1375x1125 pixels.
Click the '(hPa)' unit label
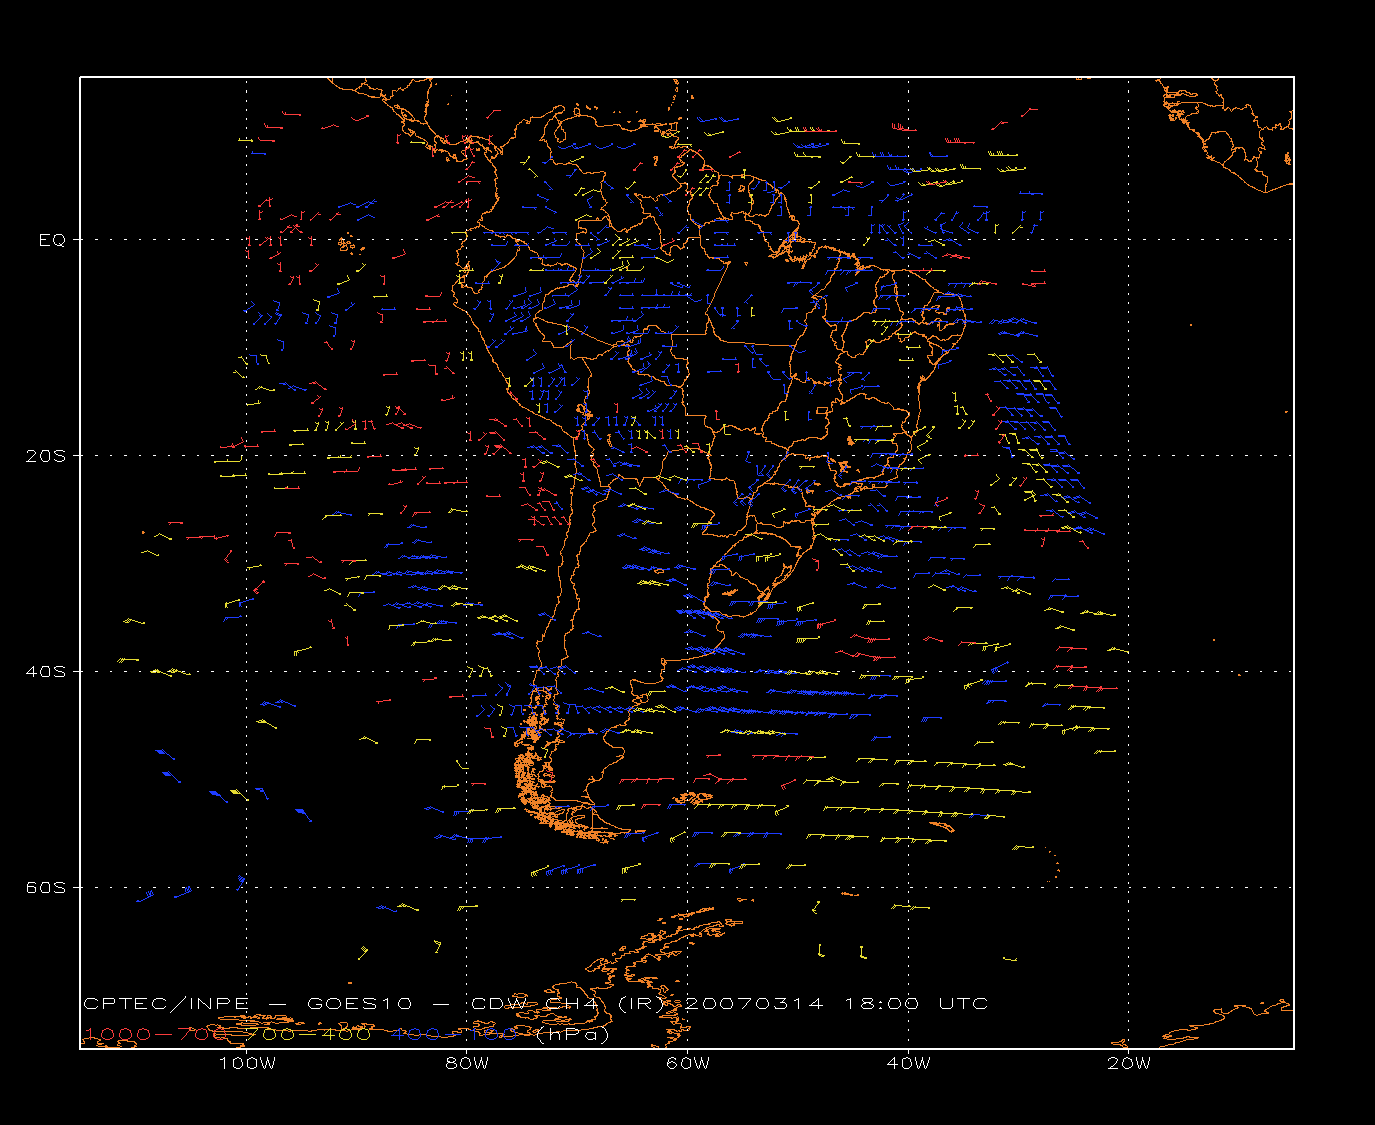pos(572,1035)
